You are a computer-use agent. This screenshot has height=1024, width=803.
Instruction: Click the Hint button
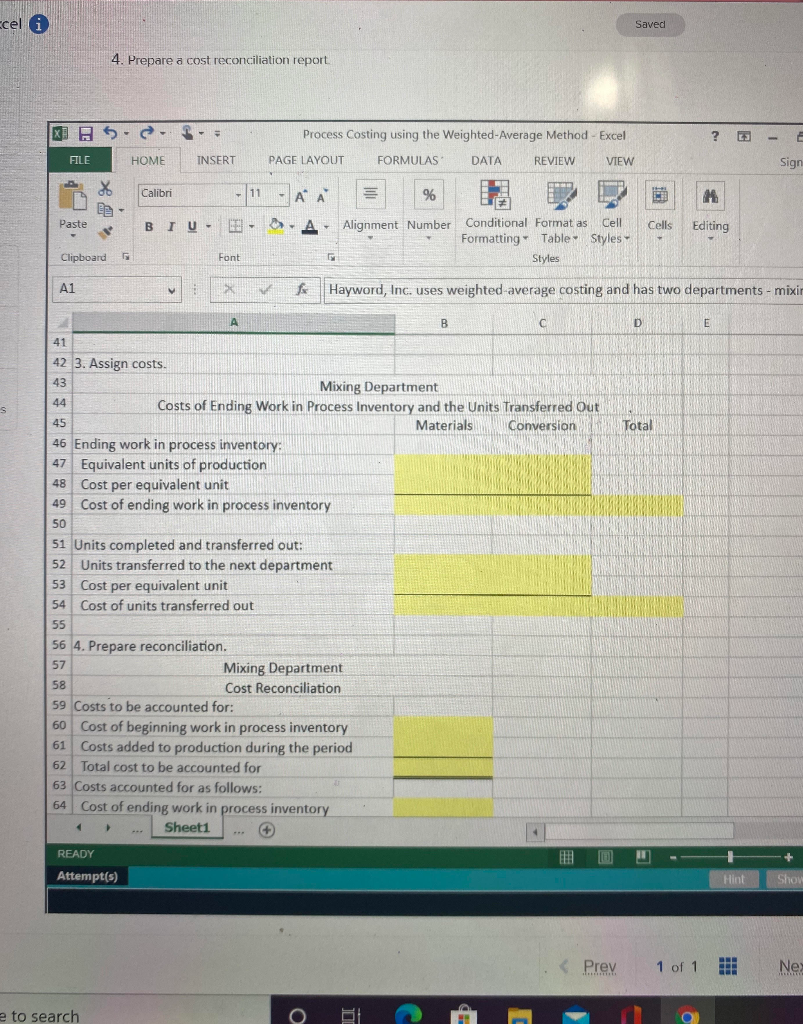click(734, 879)
